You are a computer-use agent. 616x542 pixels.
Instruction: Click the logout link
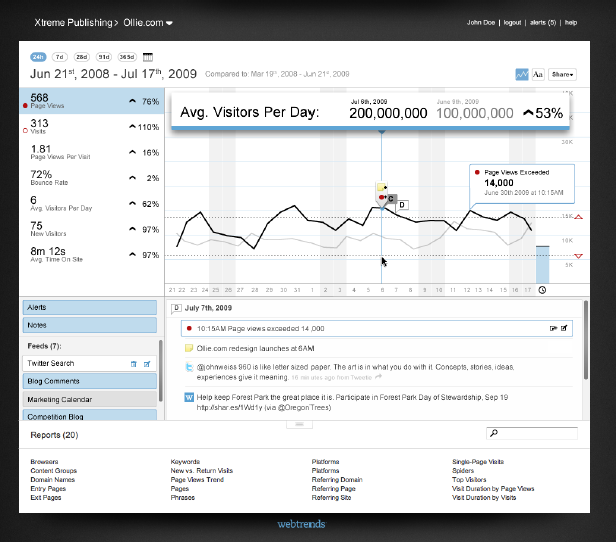[x=512, y=23]
